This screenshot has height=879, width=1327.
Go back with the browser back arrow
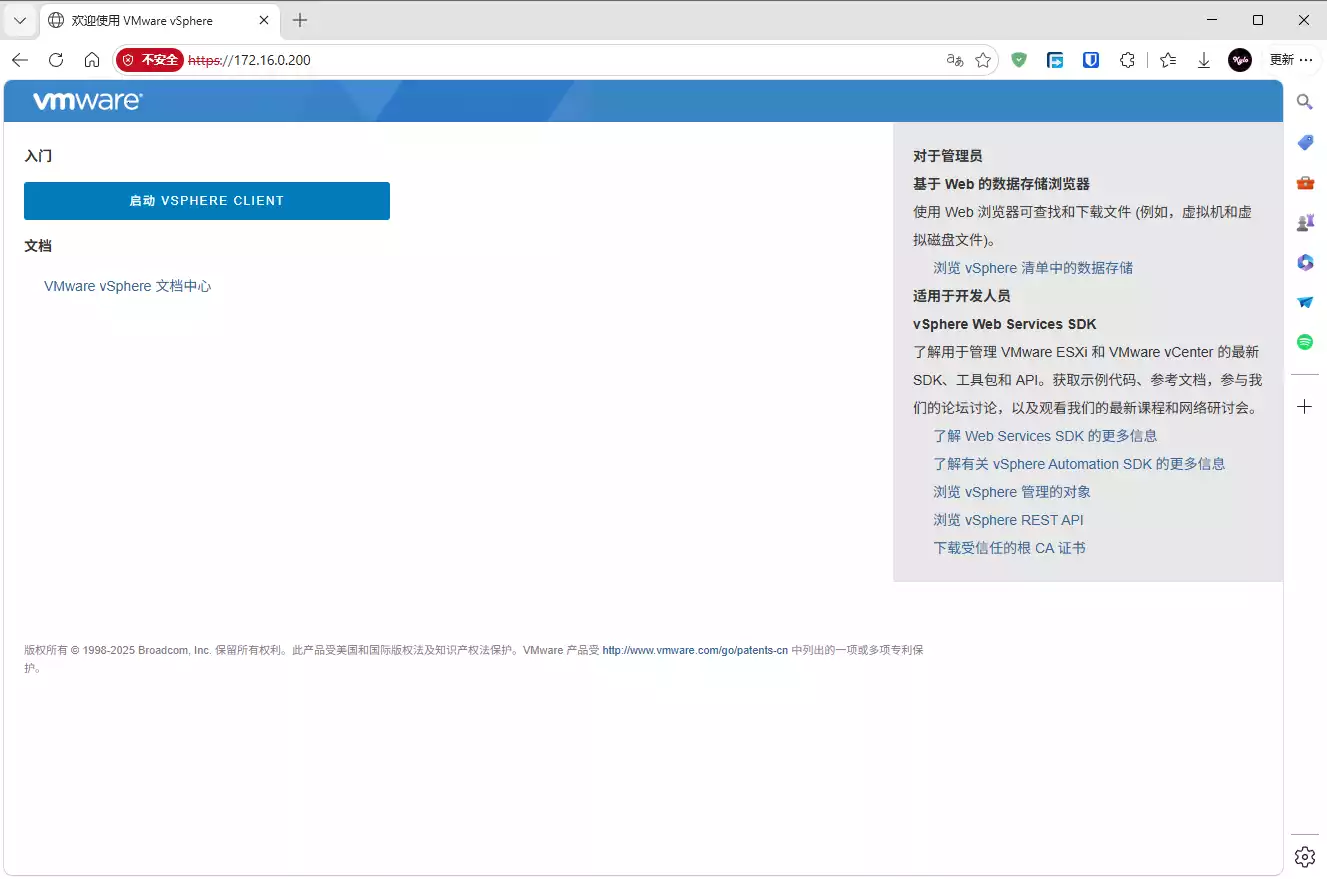pos(20,60)
